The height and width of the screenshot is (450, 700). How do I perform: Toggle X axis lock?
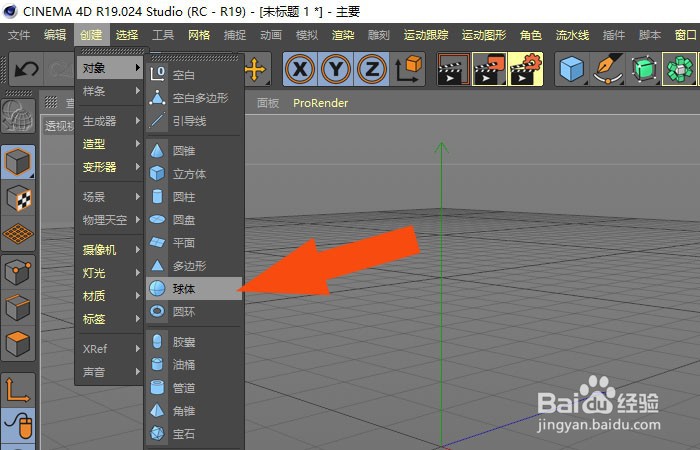[300, 69]
